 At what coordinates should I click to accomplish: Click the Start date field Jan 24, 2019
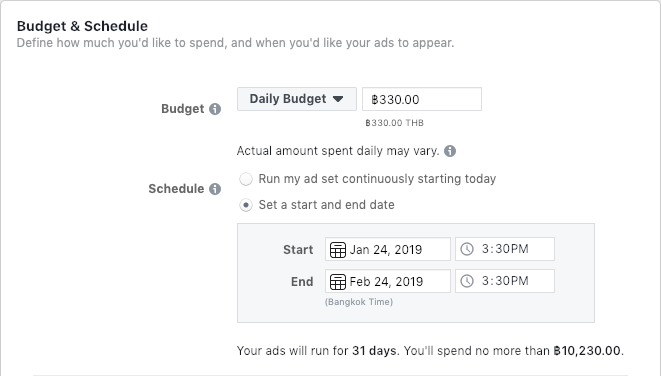coord(388,249)
